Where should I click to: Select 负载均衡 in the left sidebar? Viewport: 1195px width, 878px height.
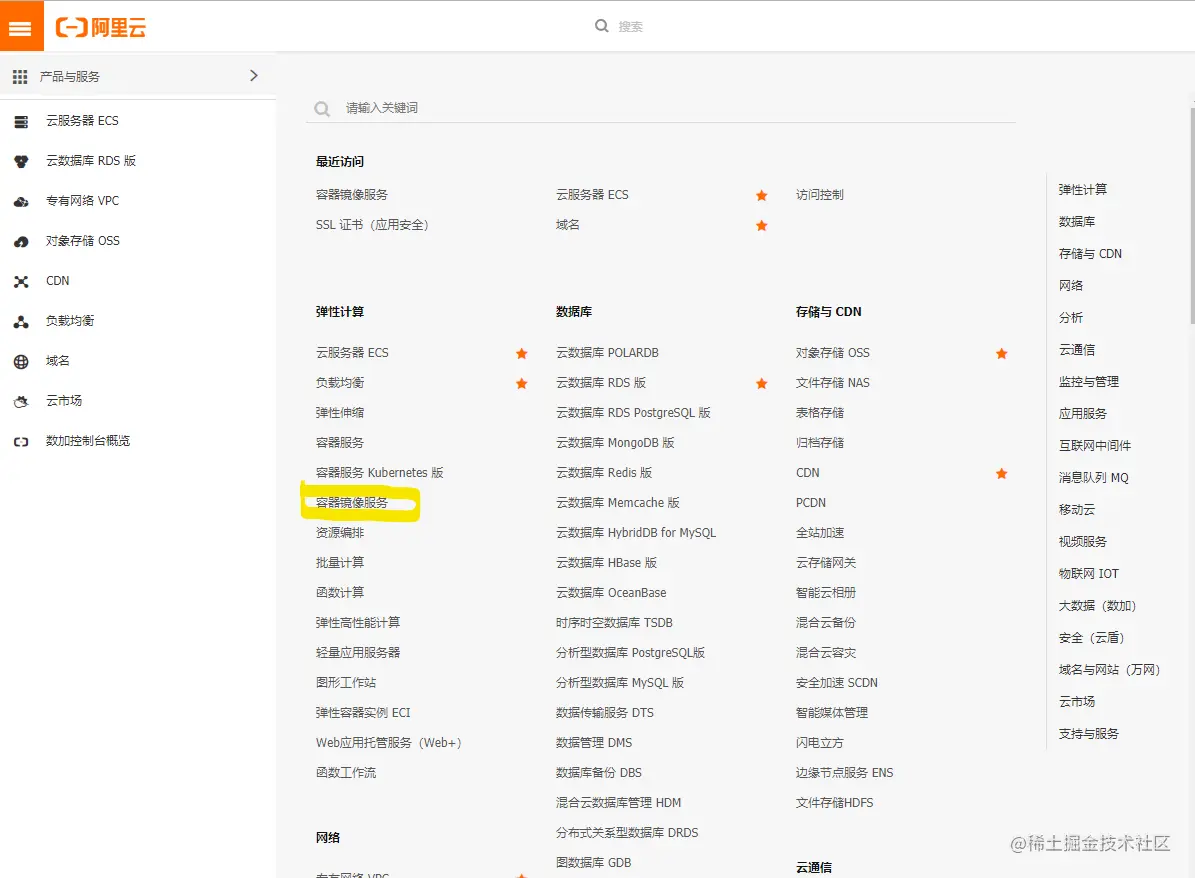pos(21,321)
